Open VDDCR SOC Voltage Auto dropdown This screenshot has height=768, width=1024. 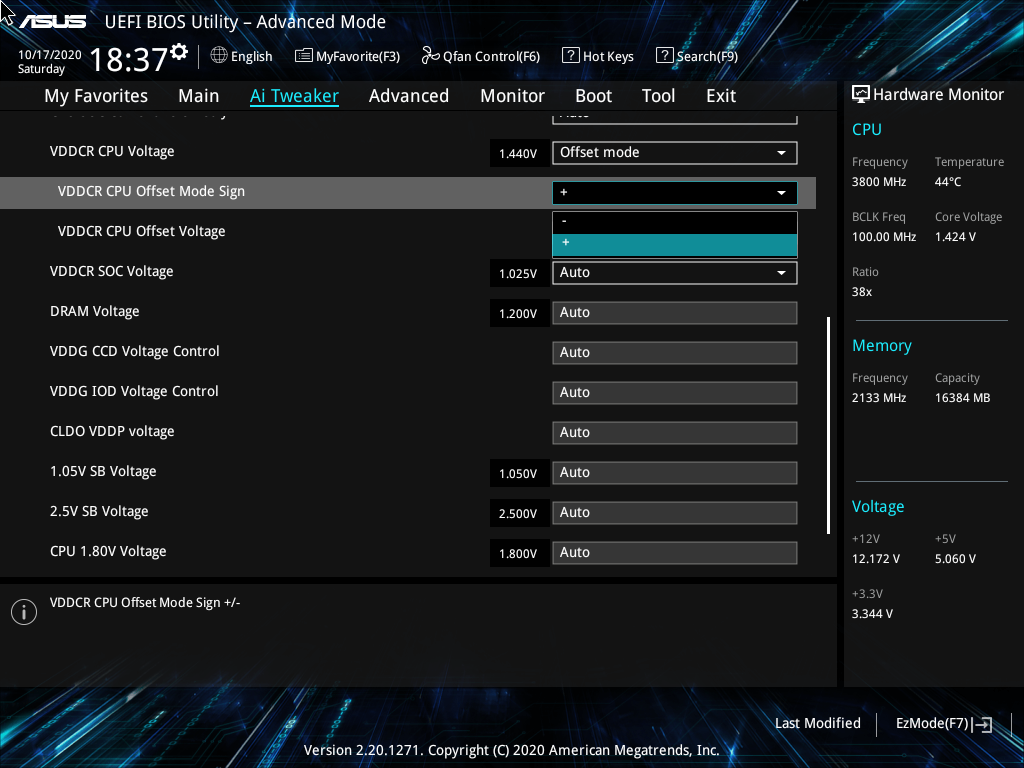(x=675, y=273)
